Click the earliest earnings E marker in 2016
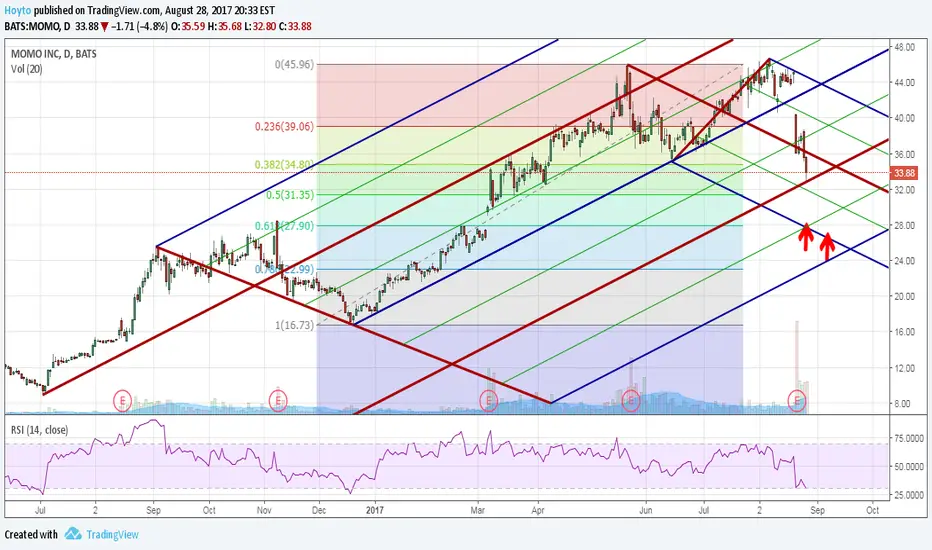Viewport: 932px width, 550px height. point(122,400)
